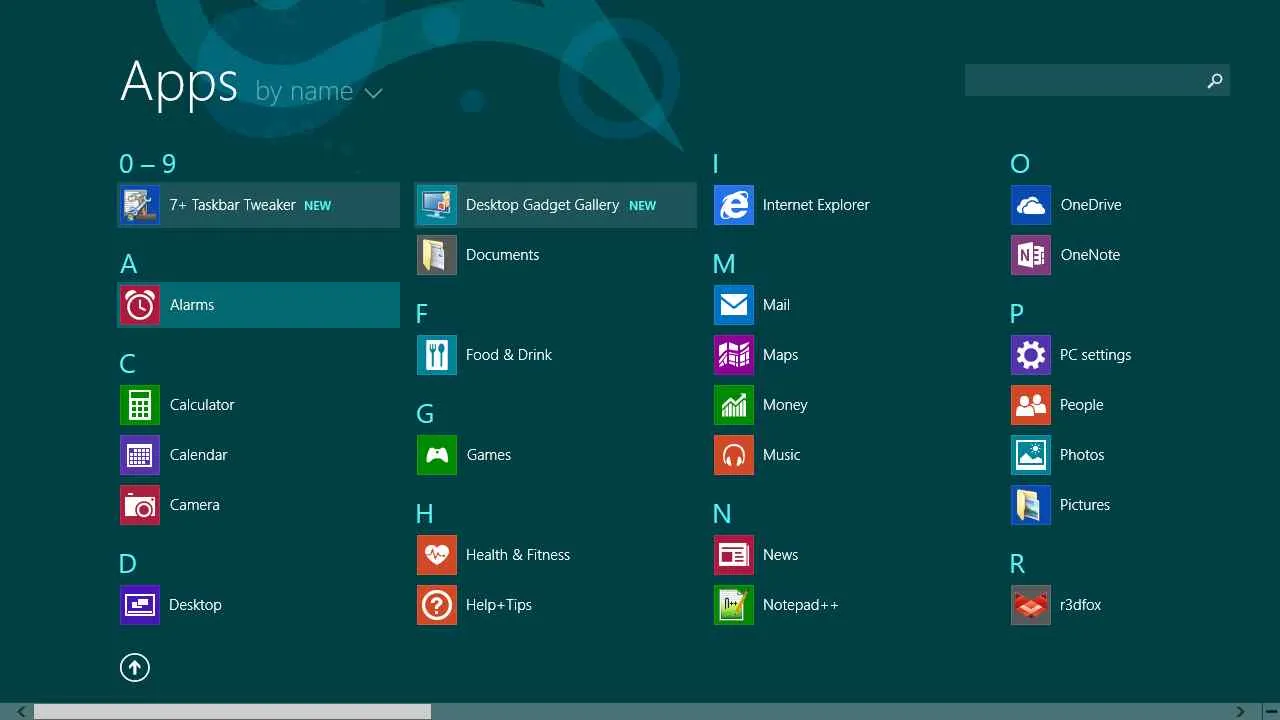This screenshot has height=720, width=1280.
Task: Click the 'Photos' app label
Action: tap(1082, 455)
